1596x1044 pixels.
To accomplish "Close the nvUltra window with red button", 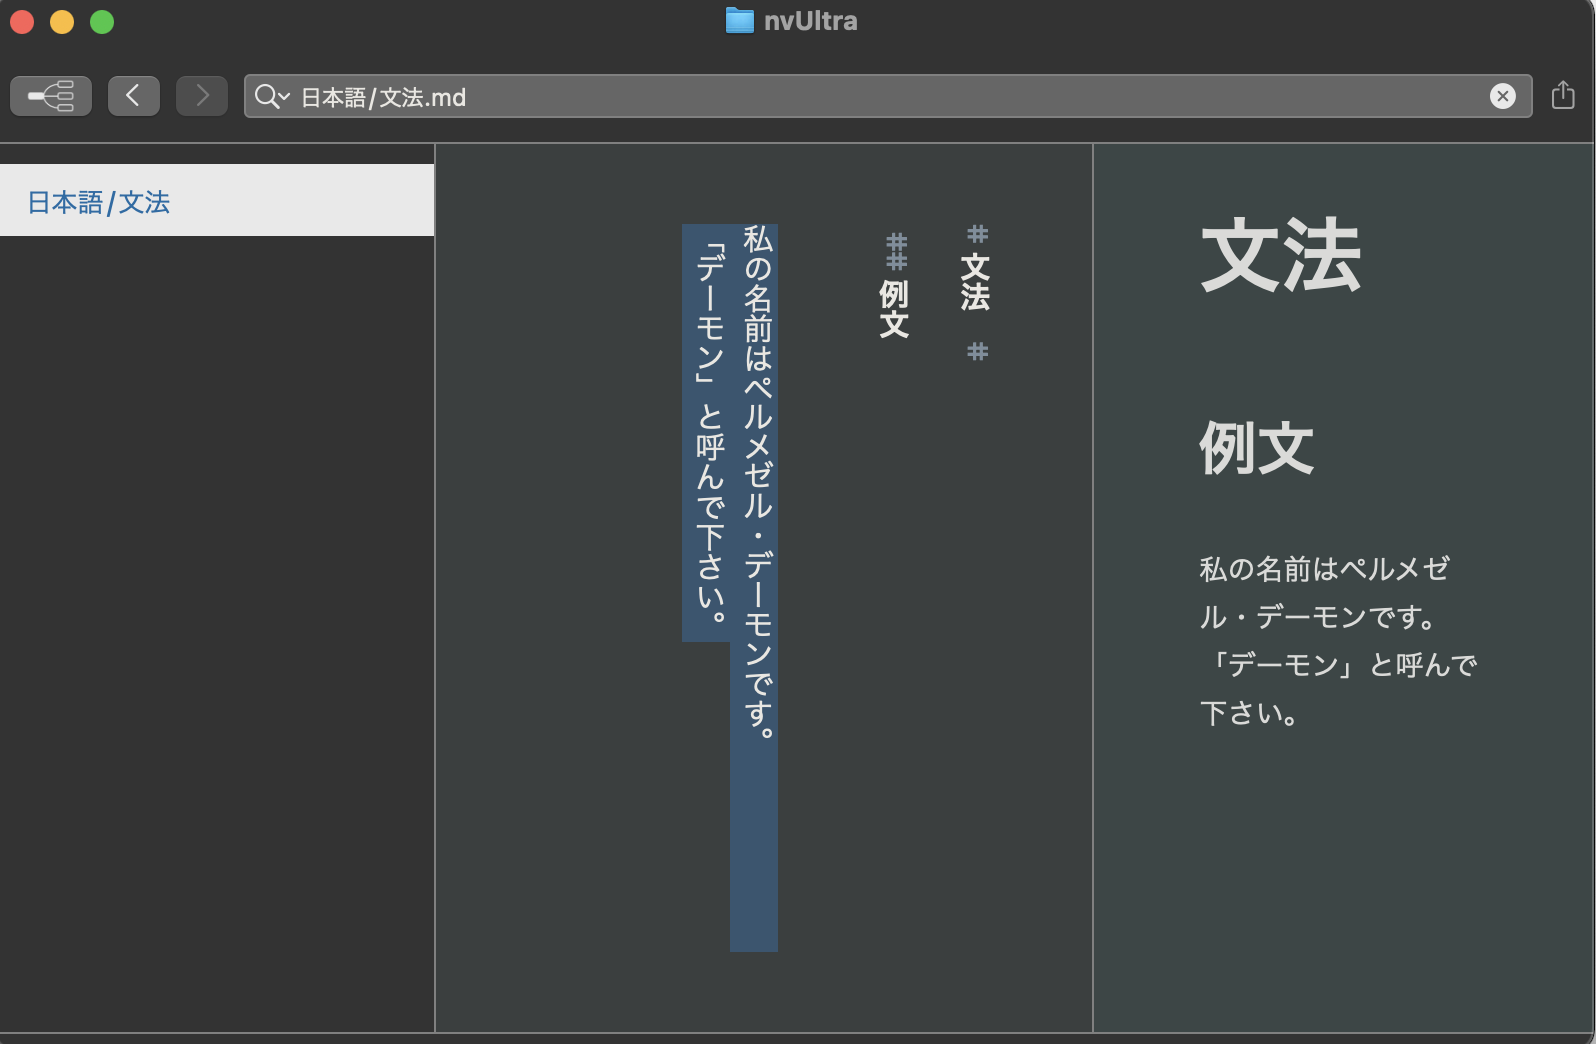I will point(22,22).
